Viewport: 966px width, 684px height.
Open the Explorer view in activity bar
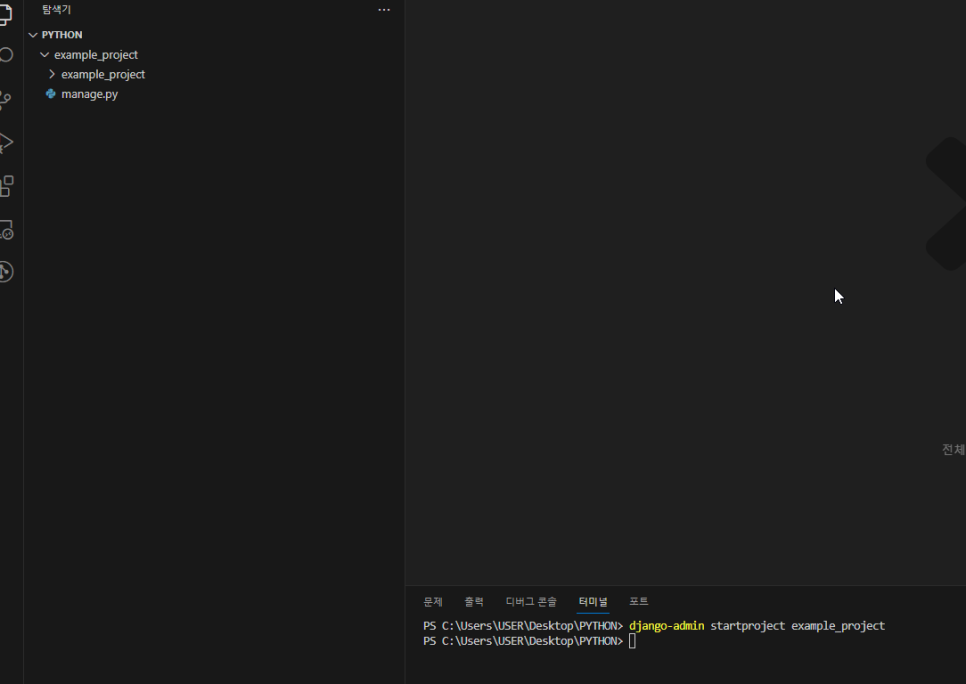(x=5, y=14)
